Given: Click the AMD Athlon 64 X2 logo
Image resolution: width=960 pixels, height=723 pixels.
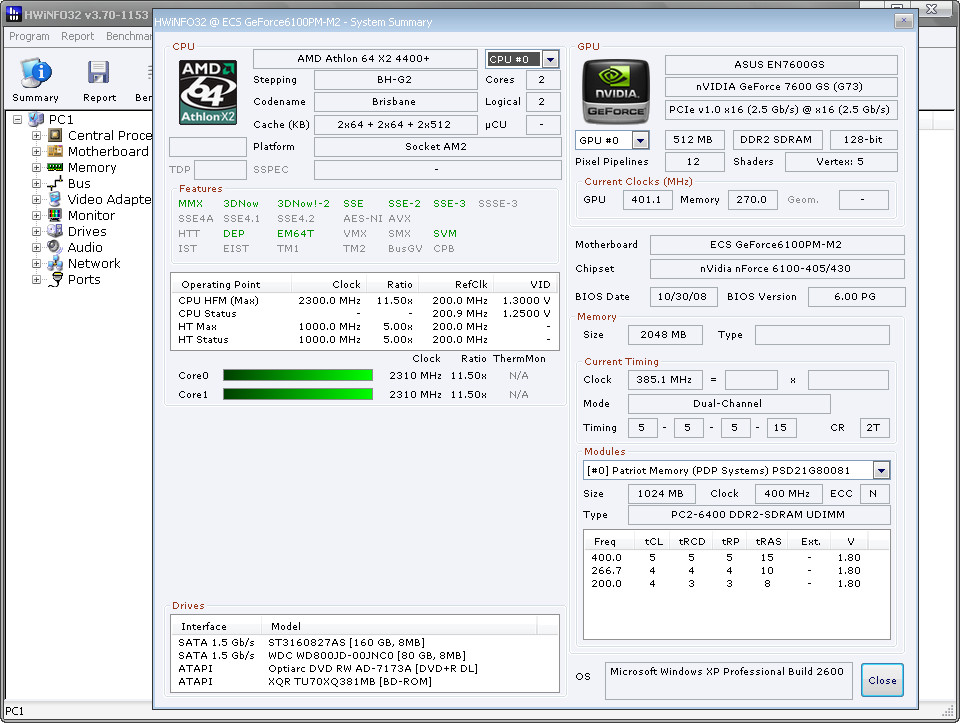Looking at the screenshot, I should pos(208,92).
